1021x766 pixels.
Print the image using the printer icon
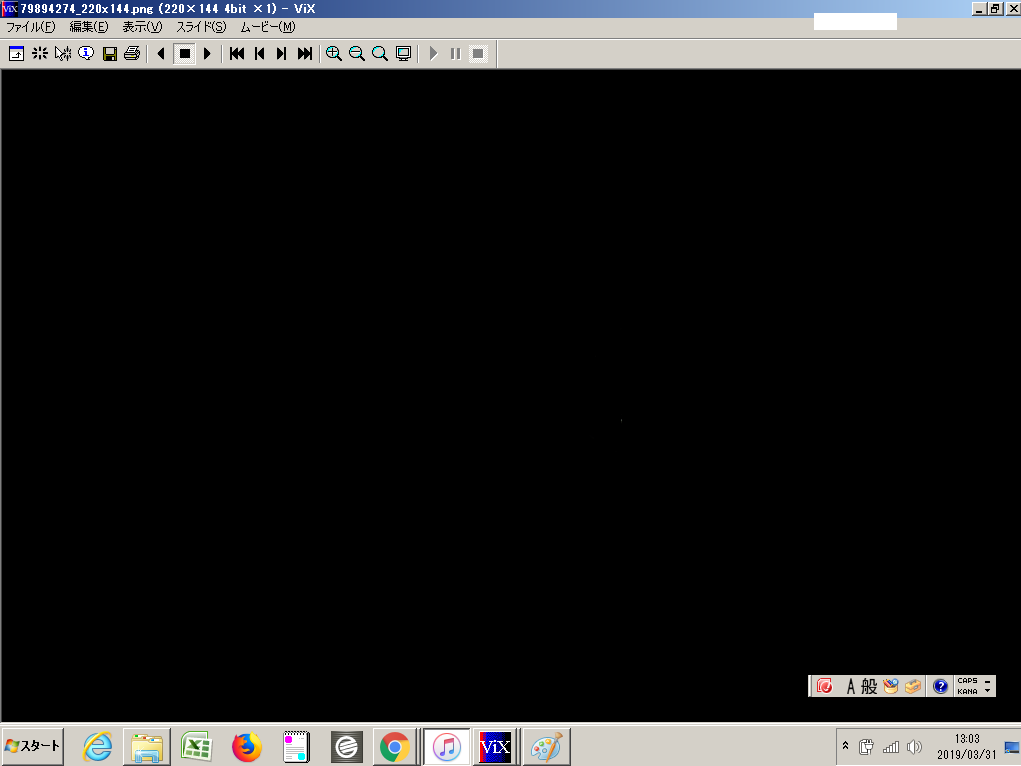132,53
